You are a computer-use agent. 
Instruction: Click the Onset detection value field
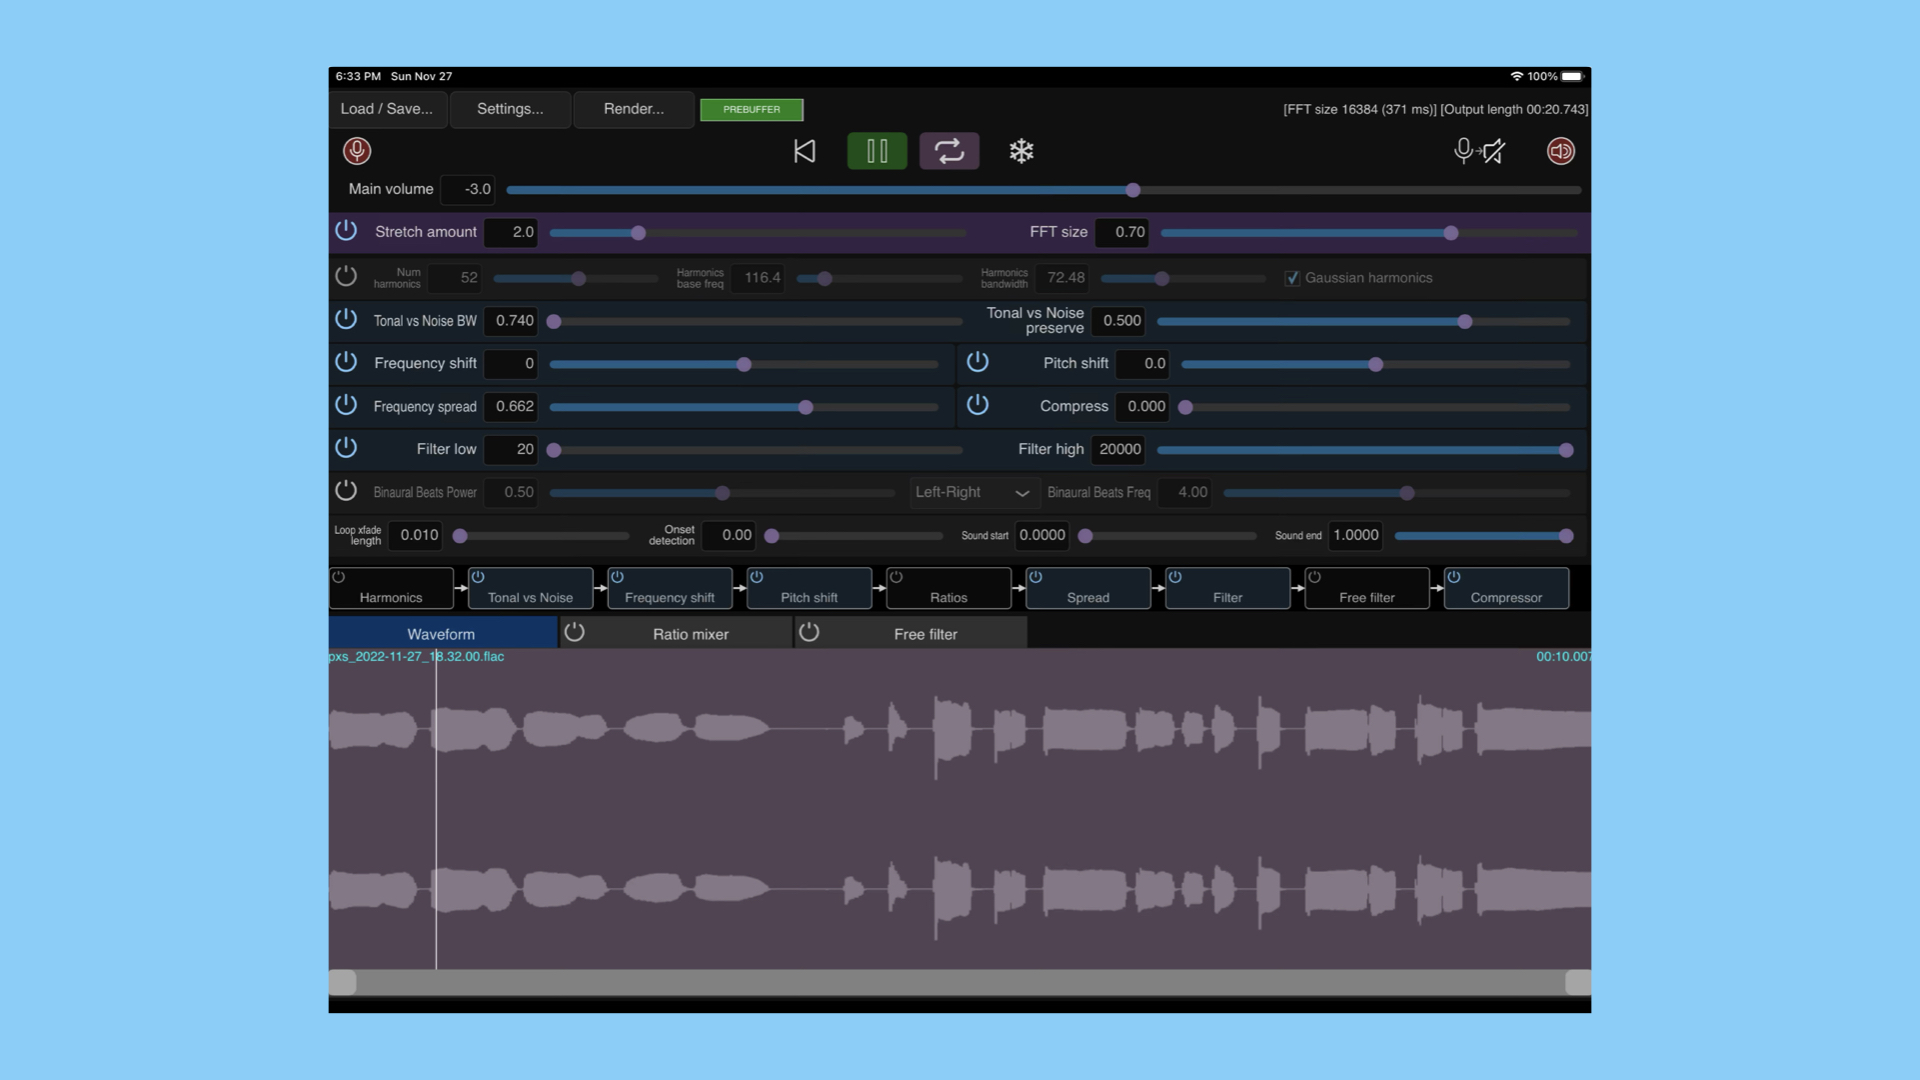click(x=728, y=535)
